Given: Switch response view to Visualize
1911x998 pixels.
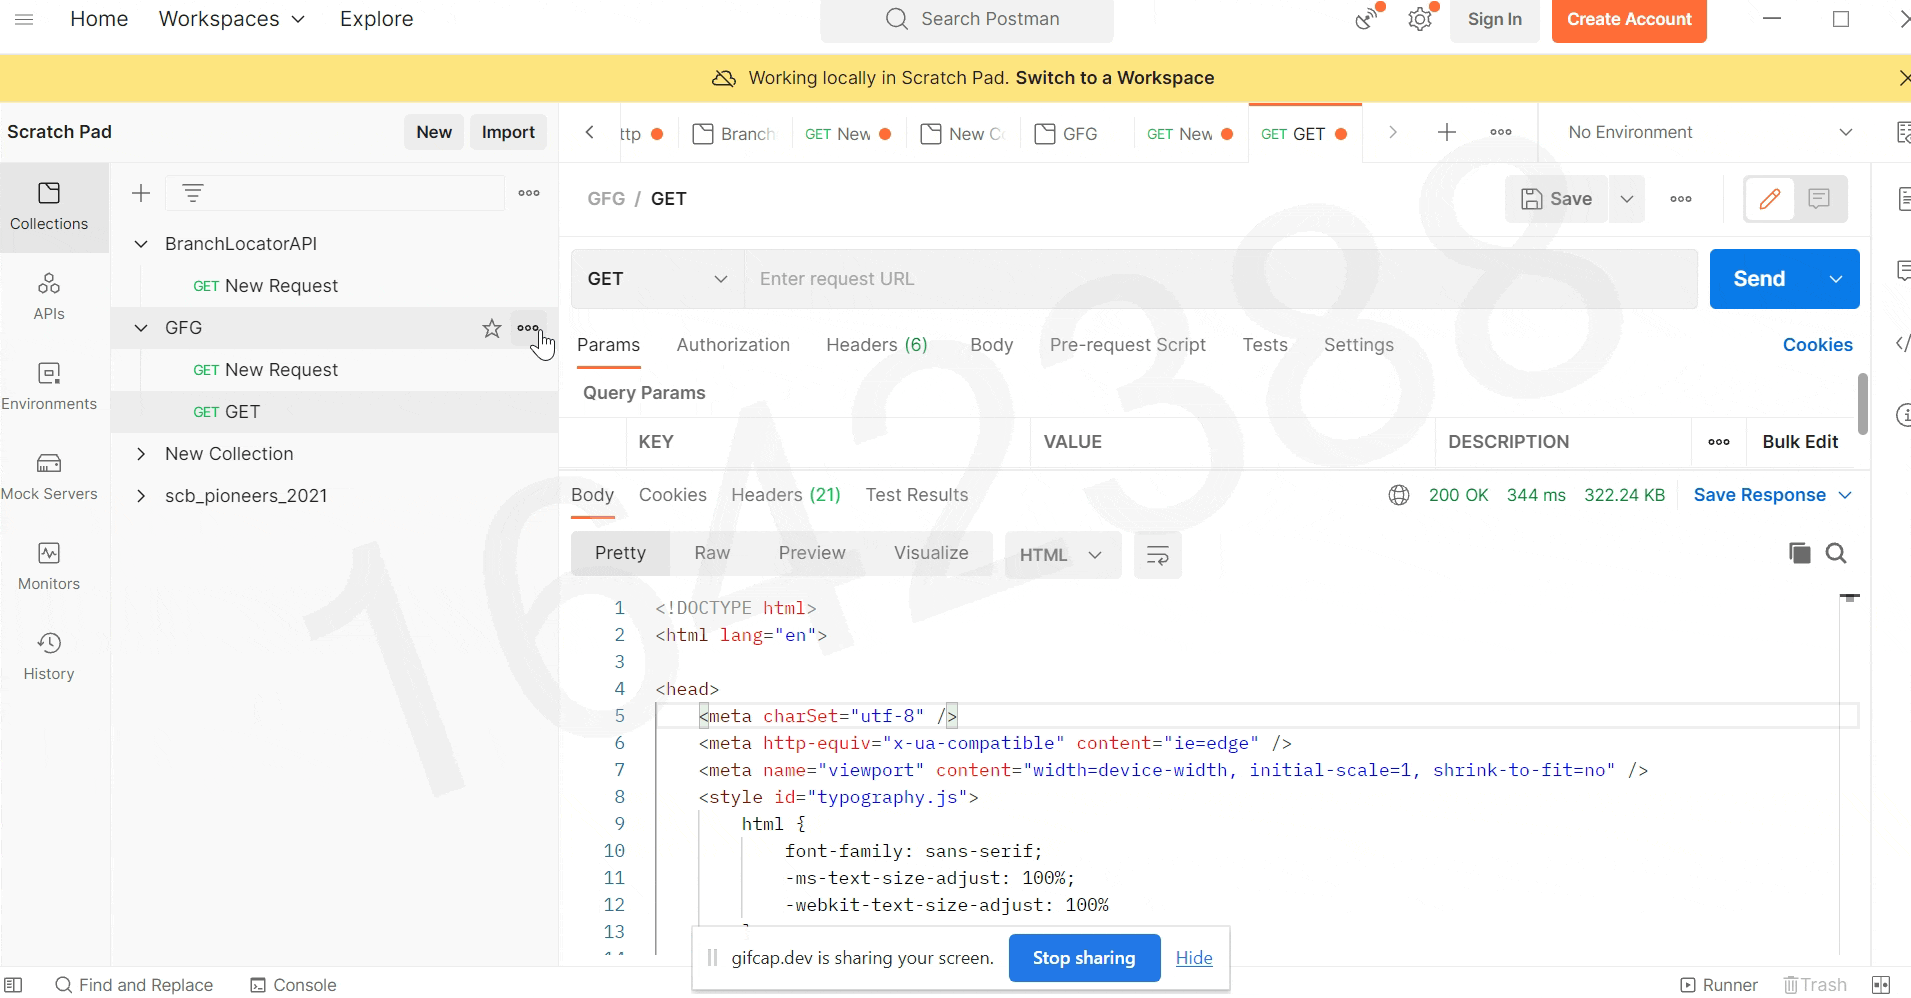Looking at the screenshot, I should 931,553.
